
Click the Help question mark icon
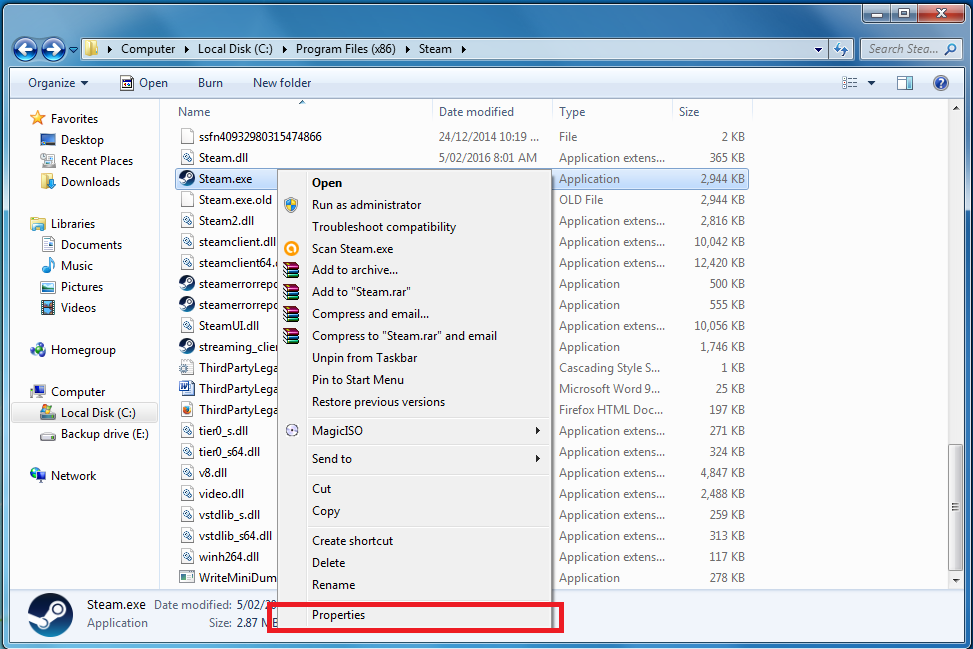[x=941, y=83]
